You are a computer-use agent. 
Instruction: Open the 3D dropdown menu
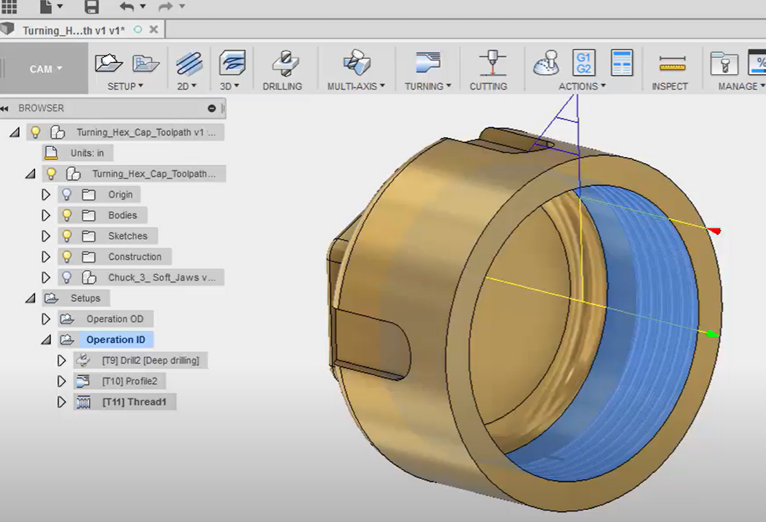[230, 86]
